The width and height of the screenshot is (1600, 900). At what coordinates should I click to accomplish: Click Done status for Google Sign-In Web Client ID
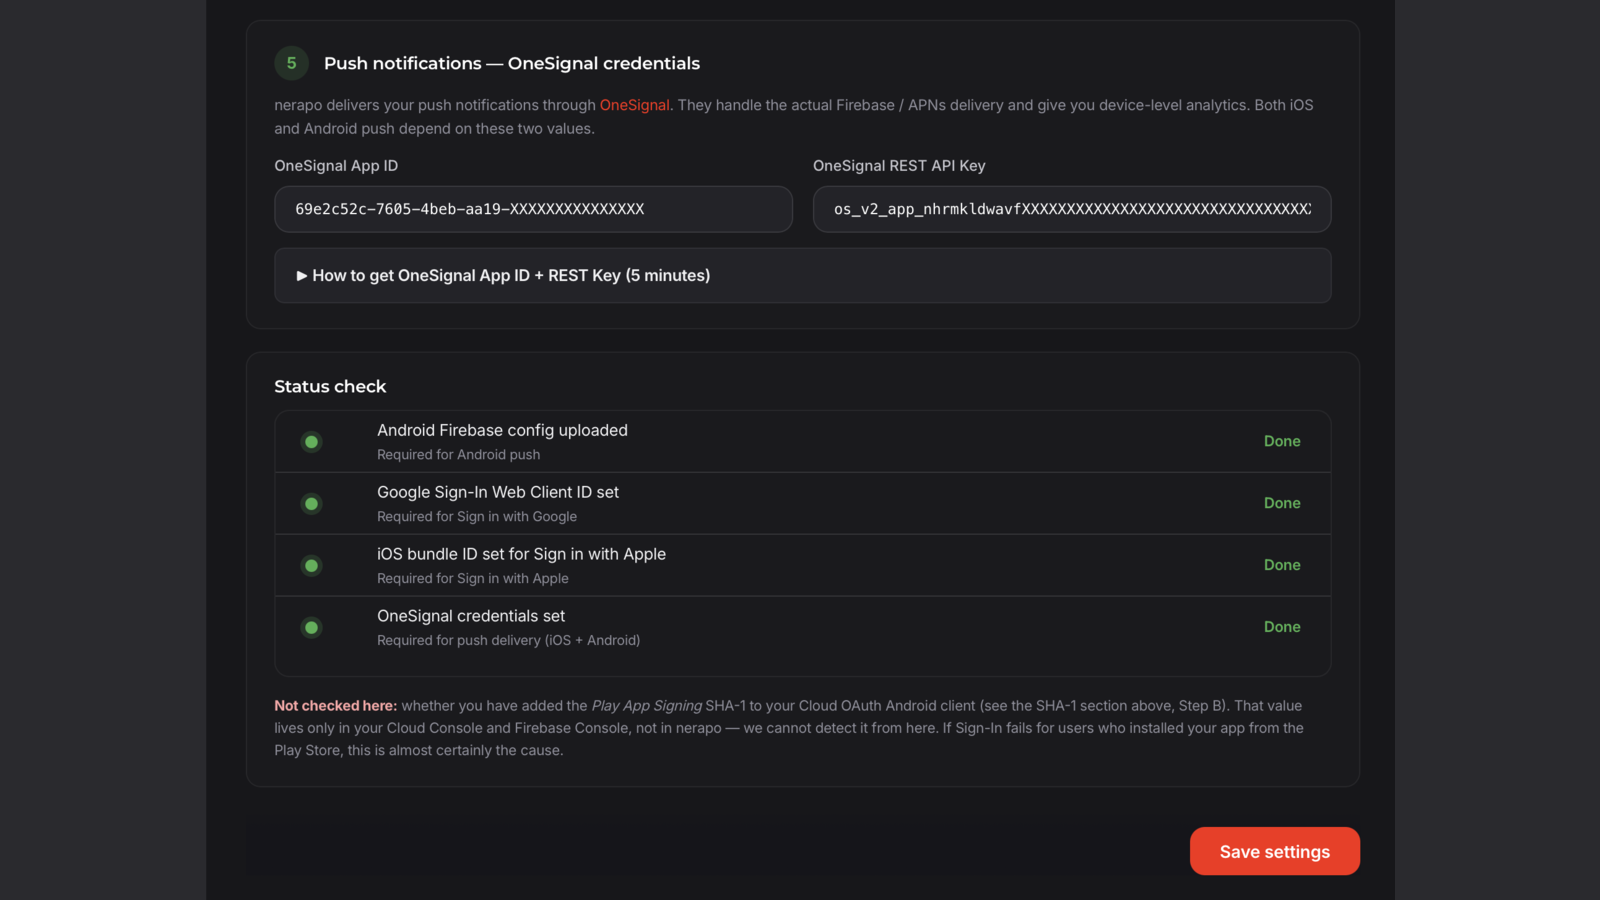[1282, 503]
